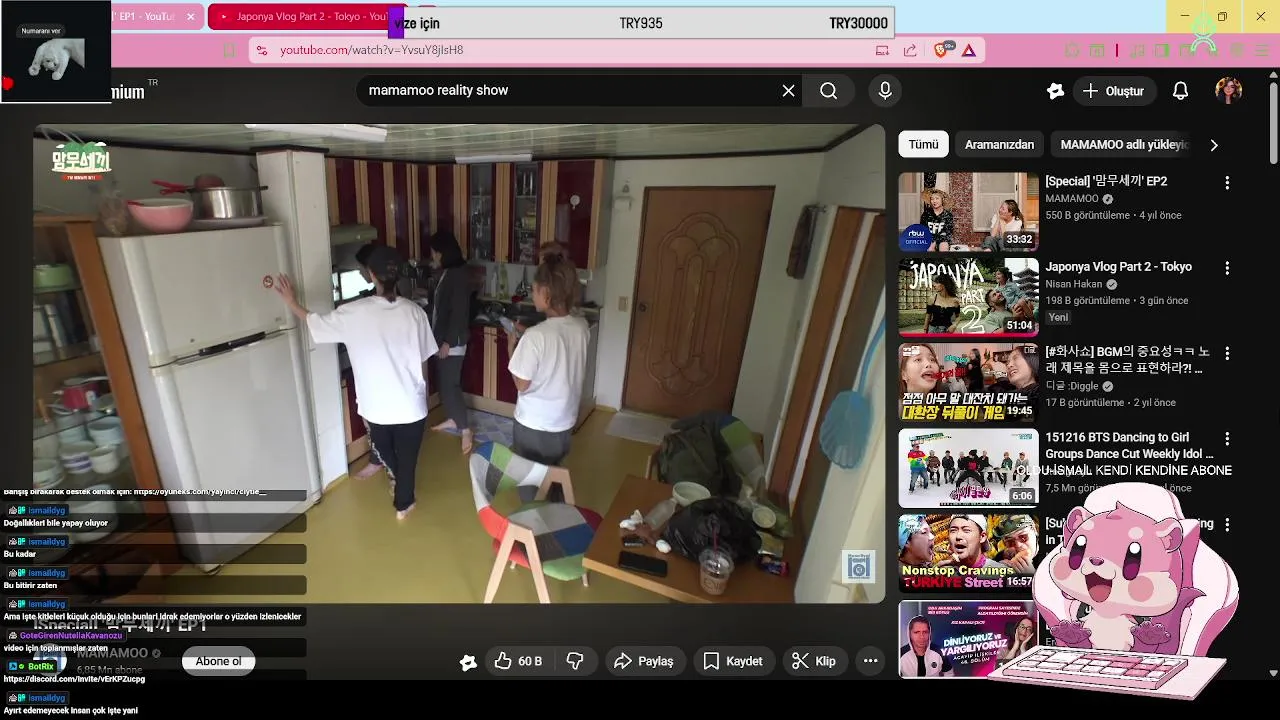Dislike the video with thumbs down
1280x720 pixels.
point(575,661)
